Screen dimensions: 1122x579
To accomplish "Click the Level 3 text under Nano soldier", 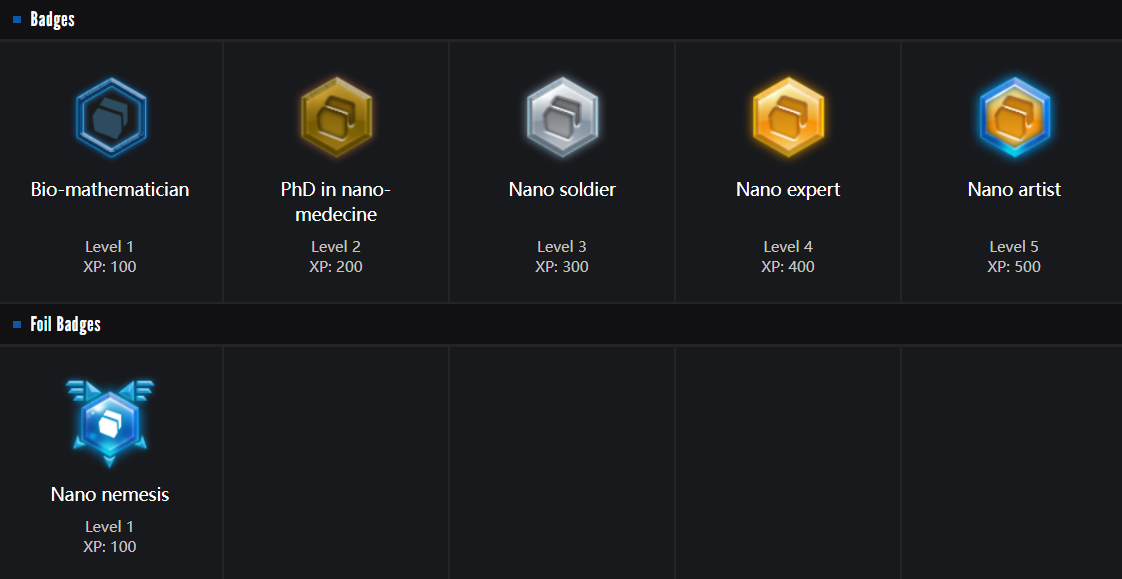I will [x=562, y=247].
